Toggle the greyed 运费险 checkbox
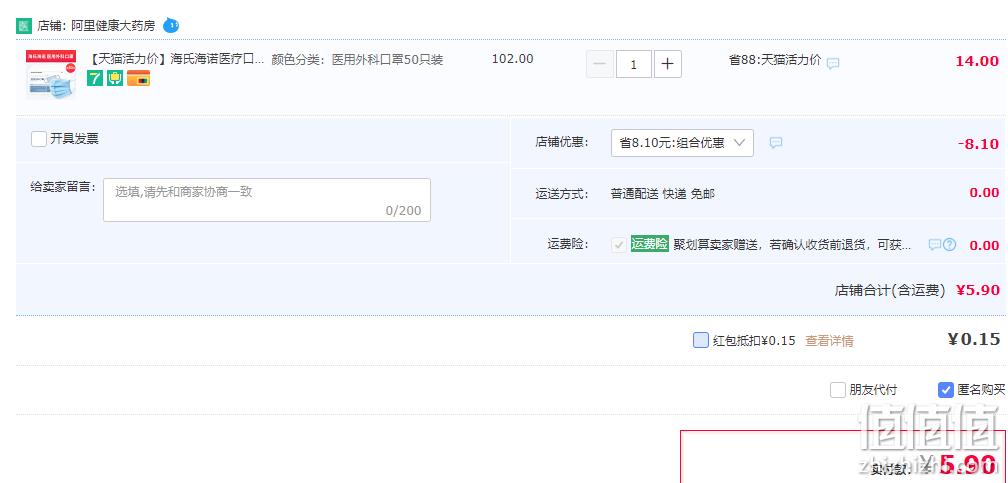The height and width of the screenshot is (483, 1008). (x=618, y=245)
